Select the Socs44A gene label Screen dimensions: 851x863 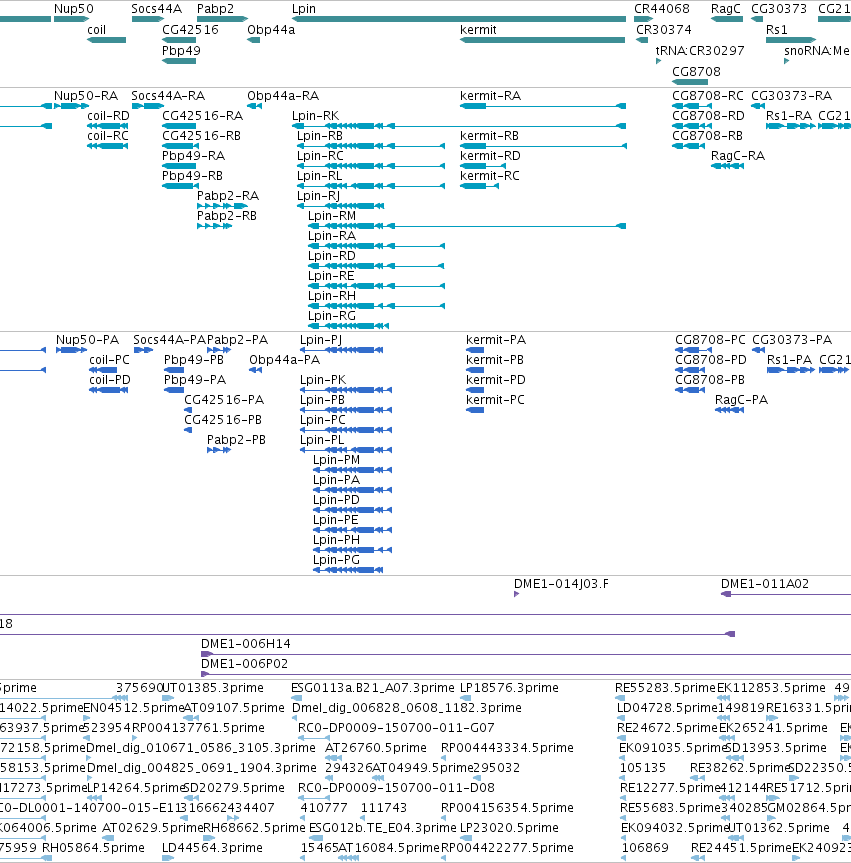tap(156, 9)
